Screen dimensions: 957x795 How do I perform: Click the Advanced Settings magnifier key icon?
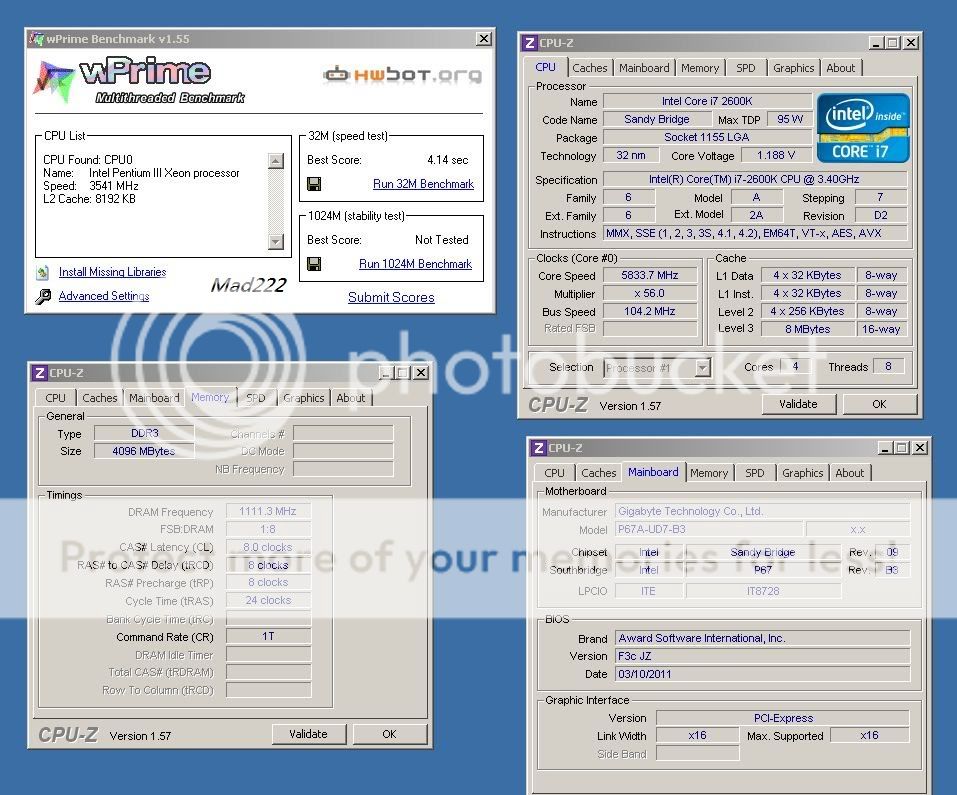(x=43, y=297)
